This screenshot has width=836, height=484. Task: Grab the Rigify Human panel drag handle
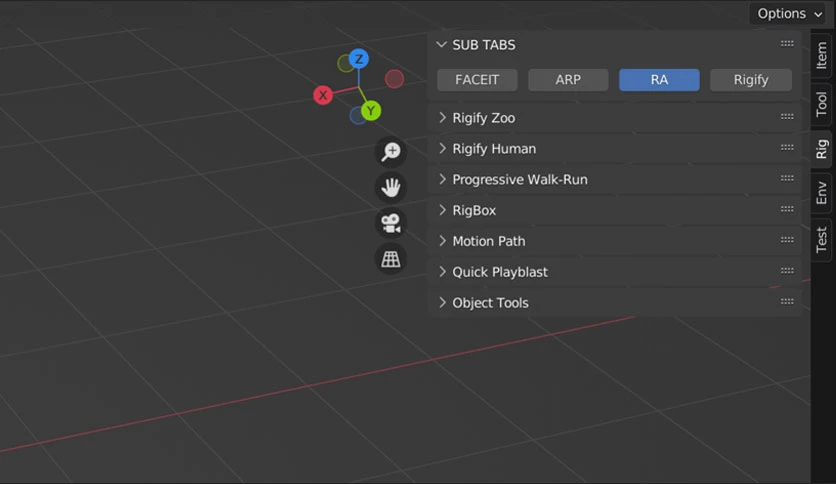click(x=787, y=148)
